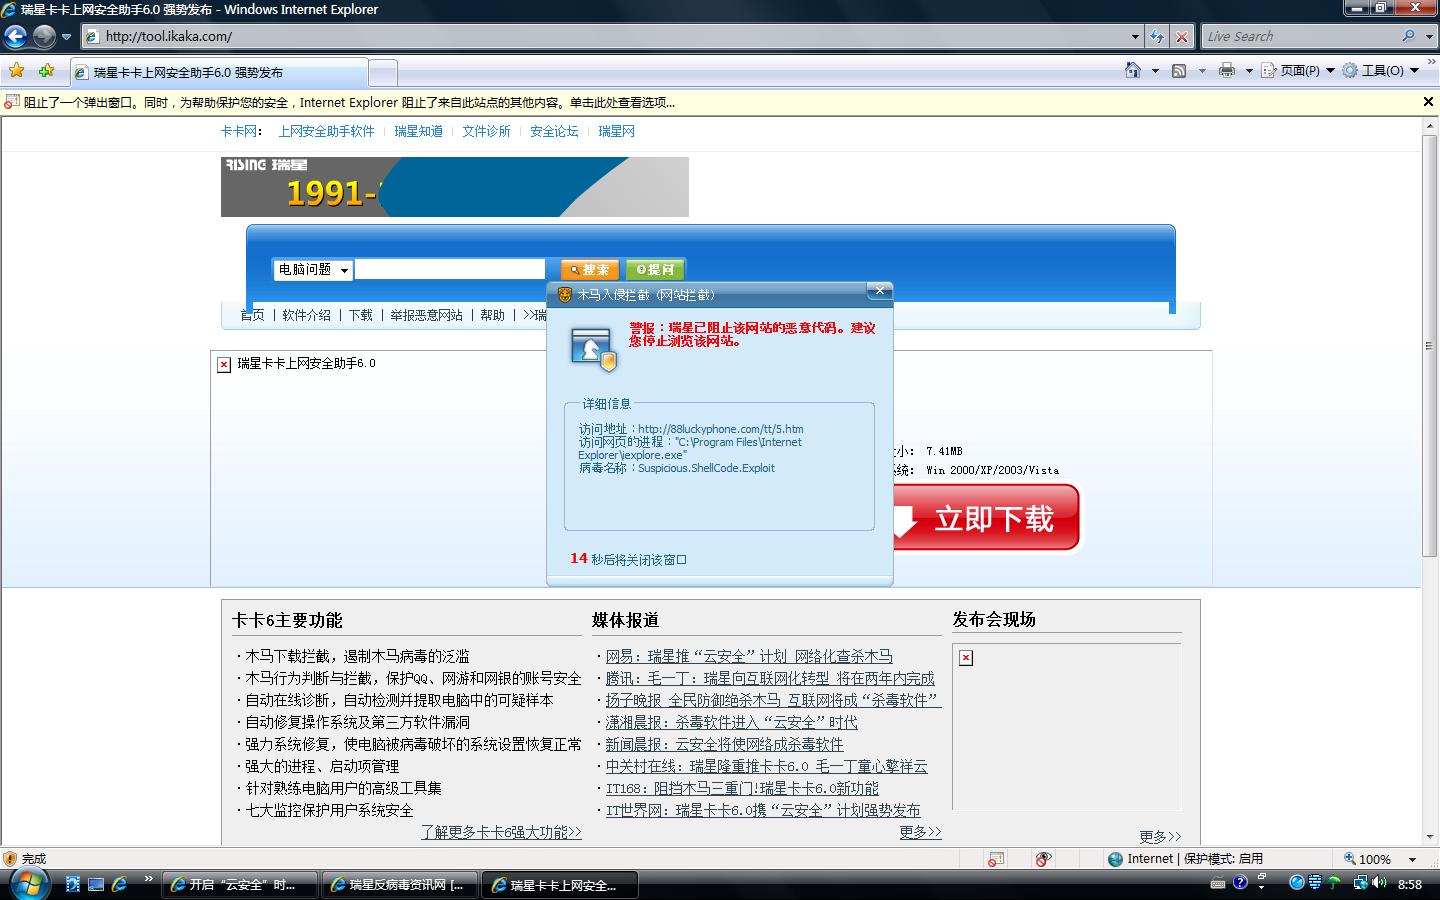Switch to 开启"云安全"时... taskbar window
Image resolution: width=1440 pixels, height=900 pixels.
(x=241, y=885)
